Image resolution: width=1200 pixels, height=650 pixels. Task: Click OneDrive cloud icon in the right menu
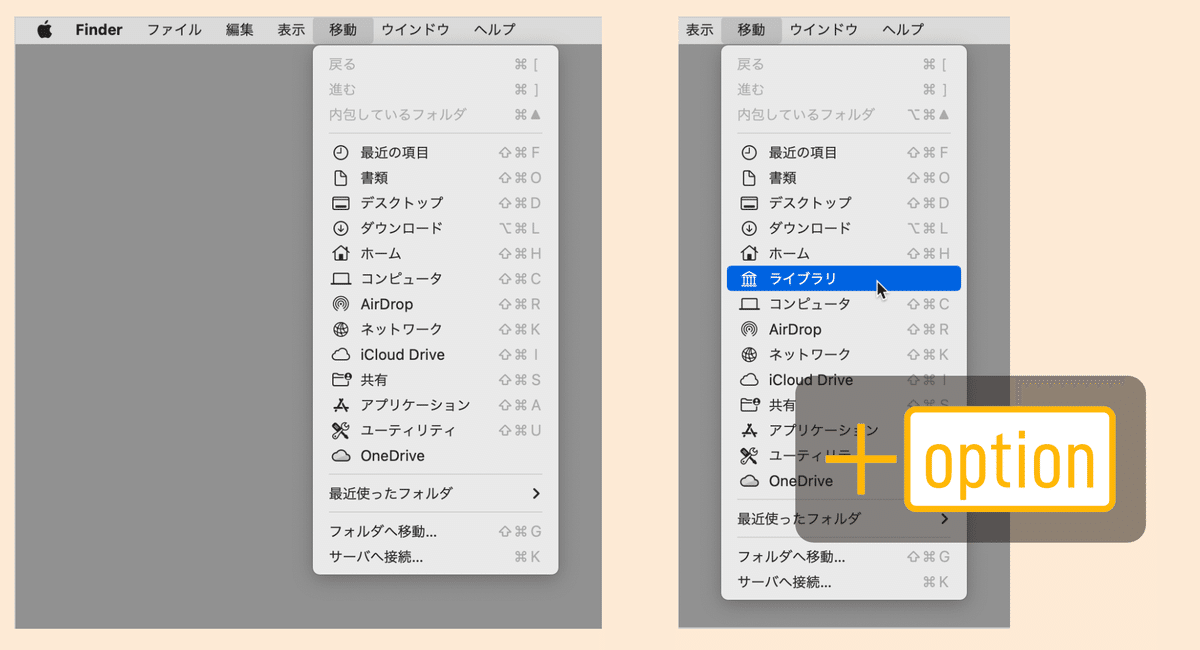click(x=749, y=481)
